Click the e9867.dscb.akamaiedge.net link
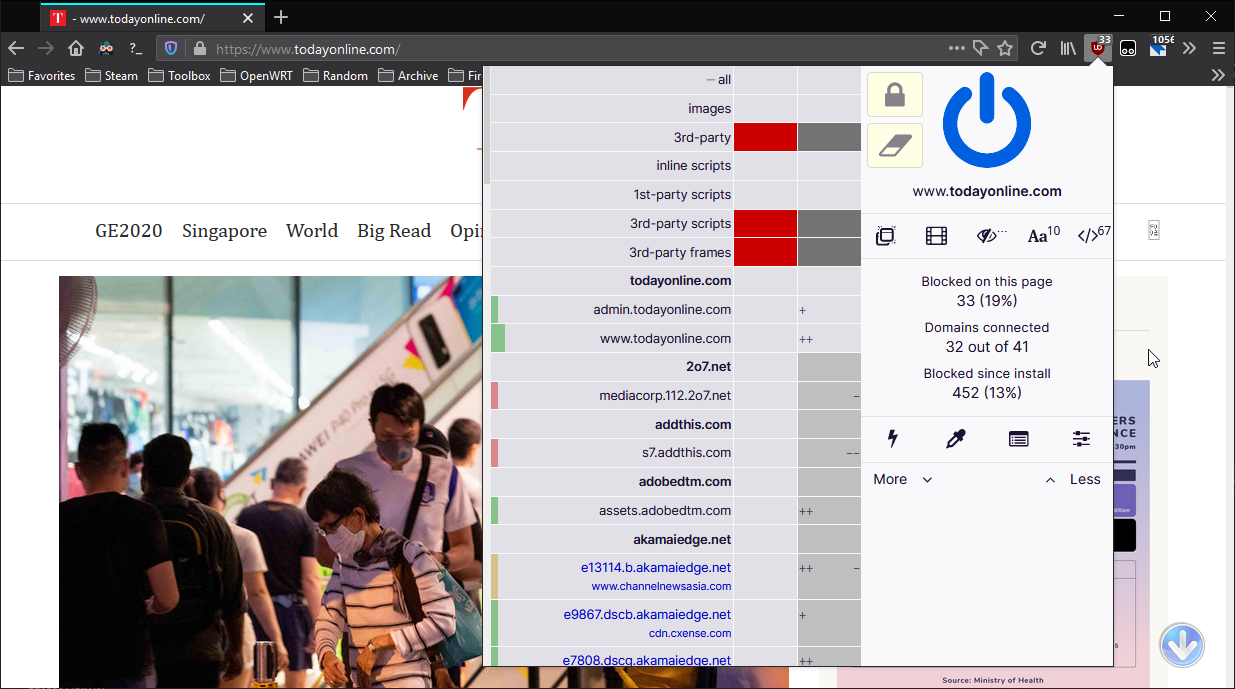 click(x=647, y=614)
